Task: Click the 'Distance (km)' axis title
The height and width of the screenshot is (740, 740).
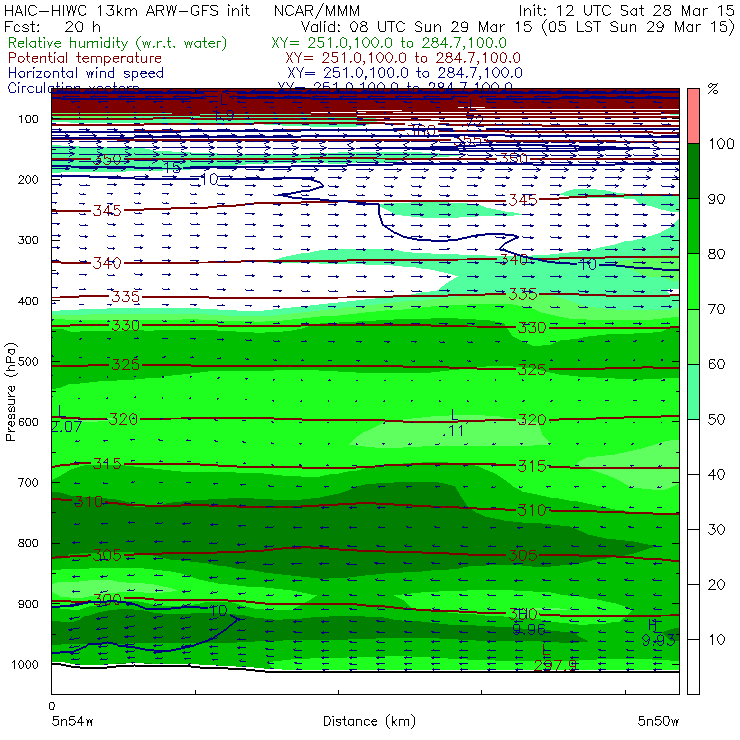Action: click(370, 722)
